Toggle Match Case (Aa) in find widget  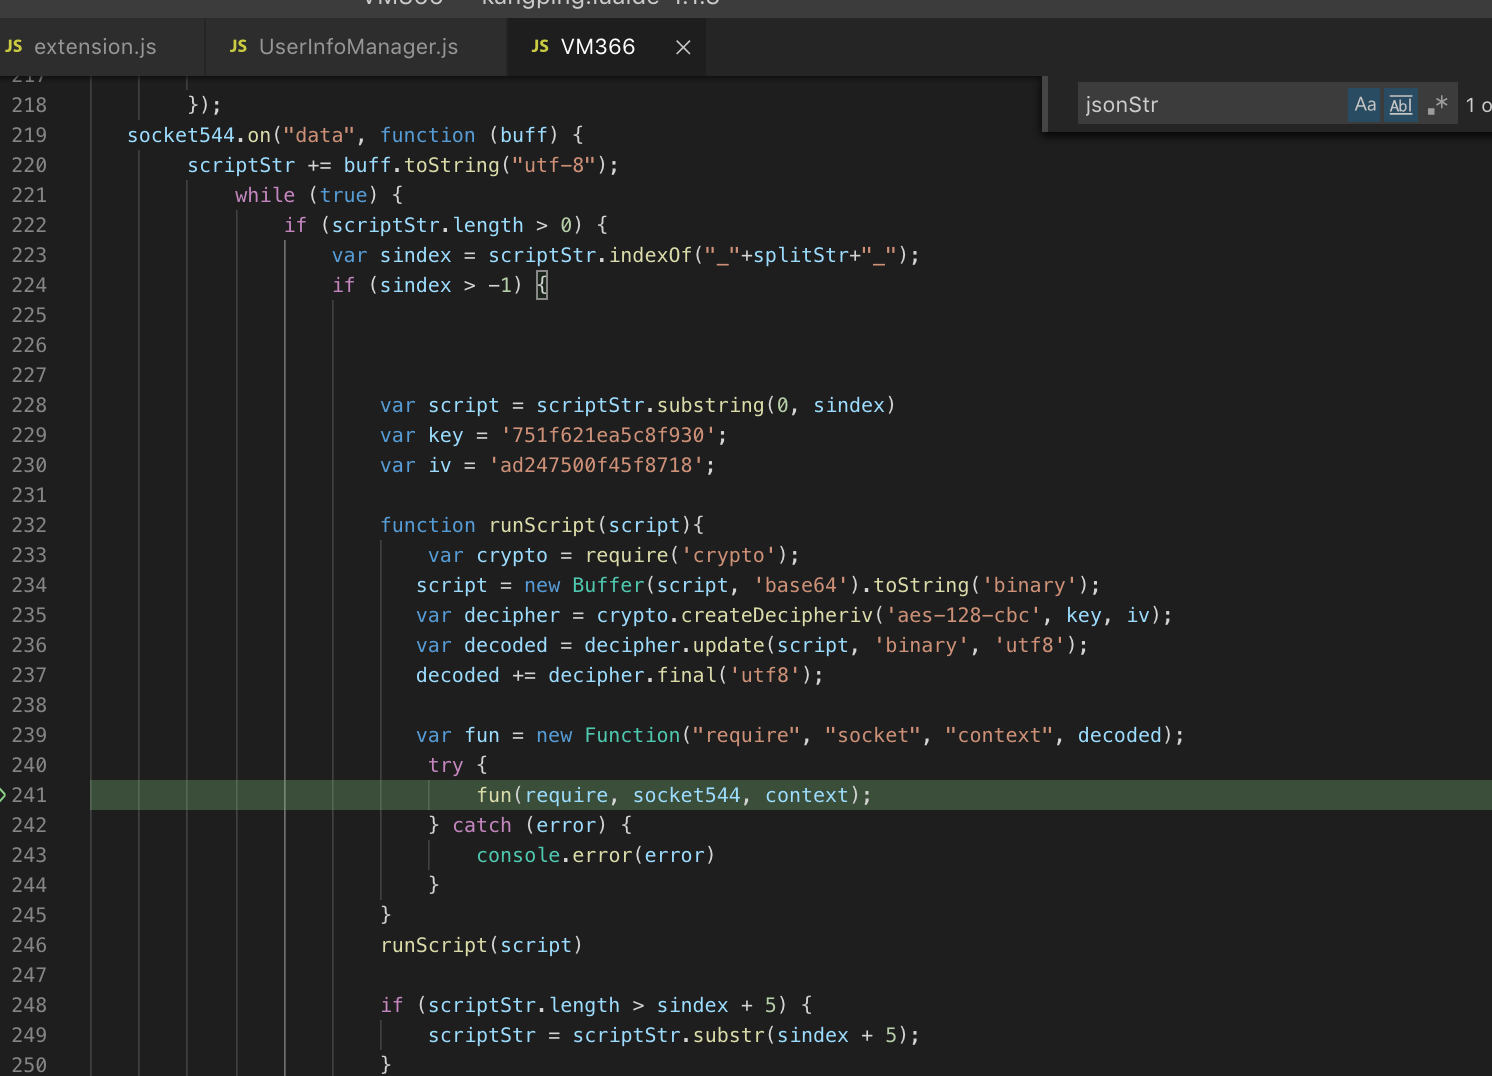click(1365, 105)
